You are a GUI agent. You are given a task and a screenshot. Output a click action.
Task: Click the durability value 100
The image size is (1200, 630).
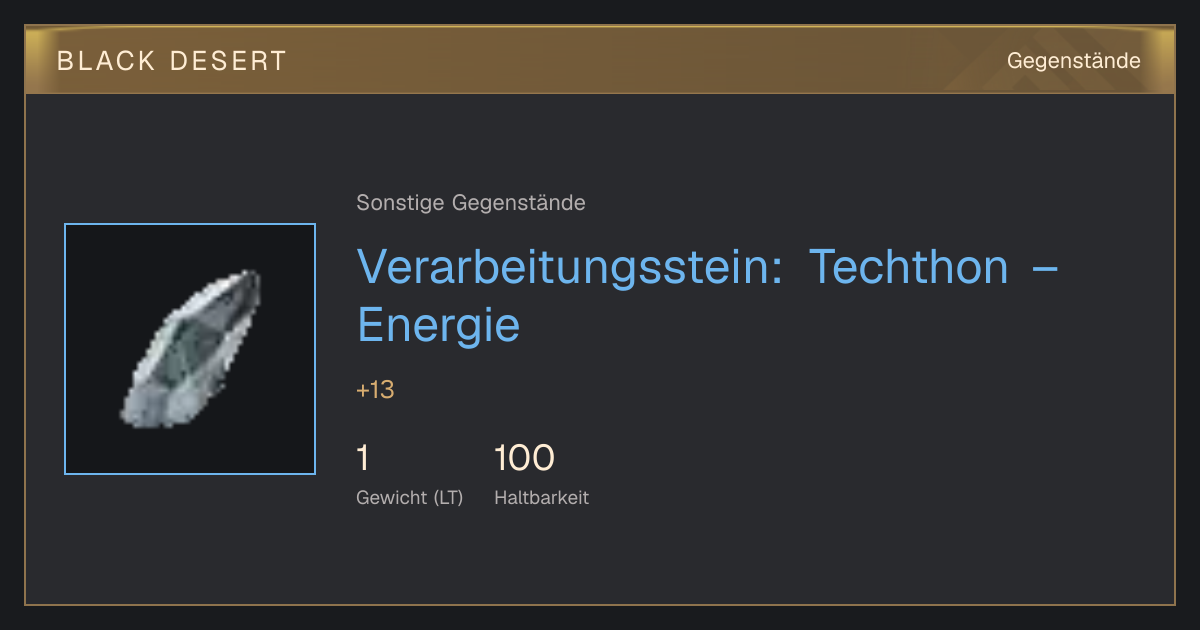tap(524, 458)
